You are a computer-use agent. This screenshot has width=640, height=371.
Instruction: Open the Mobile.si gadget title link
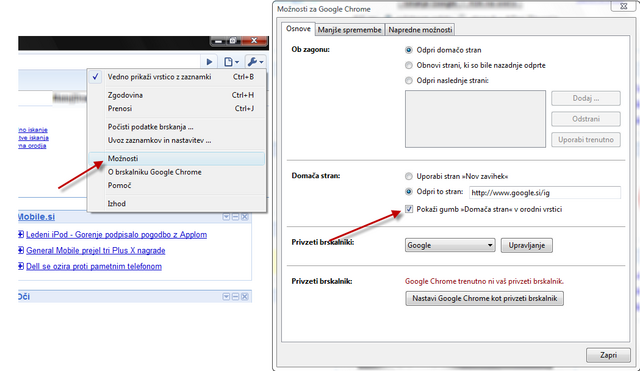36,217
